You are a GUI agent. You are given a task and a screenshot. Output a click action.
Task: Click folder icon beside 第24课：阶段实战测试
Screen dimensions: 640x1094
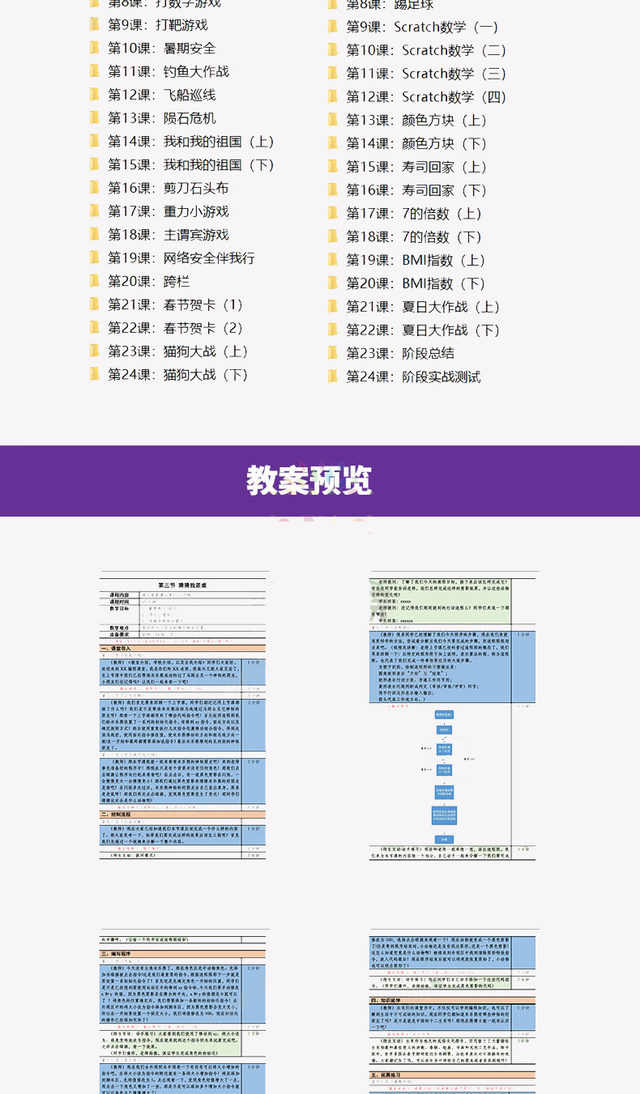[333, 377]
